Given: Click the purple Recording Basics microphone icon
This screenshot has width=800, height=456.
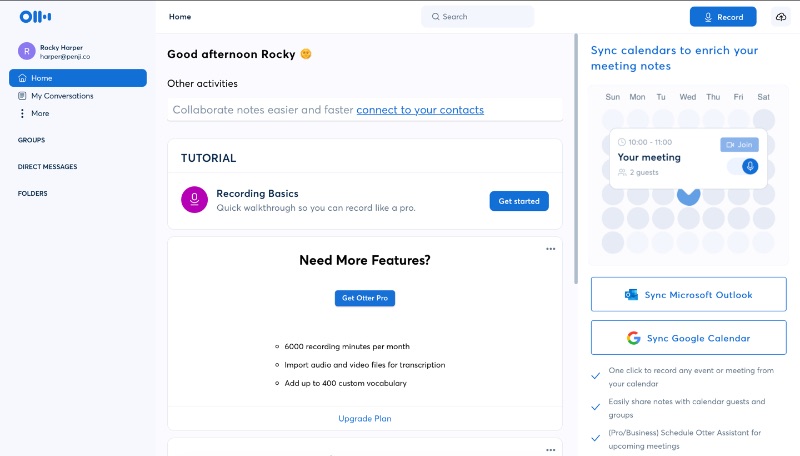Looking at the screenshot, I should click(194, 199).
